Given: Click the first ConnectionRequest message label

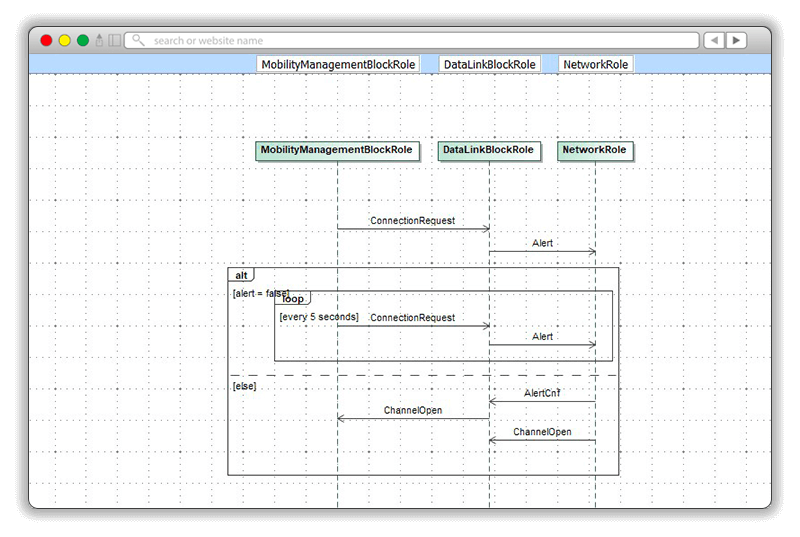Looking at the screenshot, I should (x=412, y=220).
